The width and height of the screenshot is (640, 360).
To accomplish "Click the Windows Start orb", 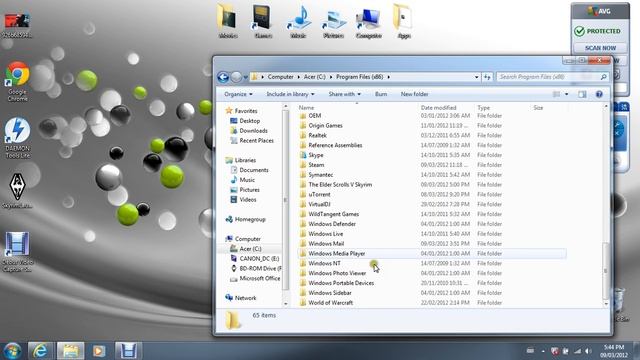I will (x=12, y=351).
